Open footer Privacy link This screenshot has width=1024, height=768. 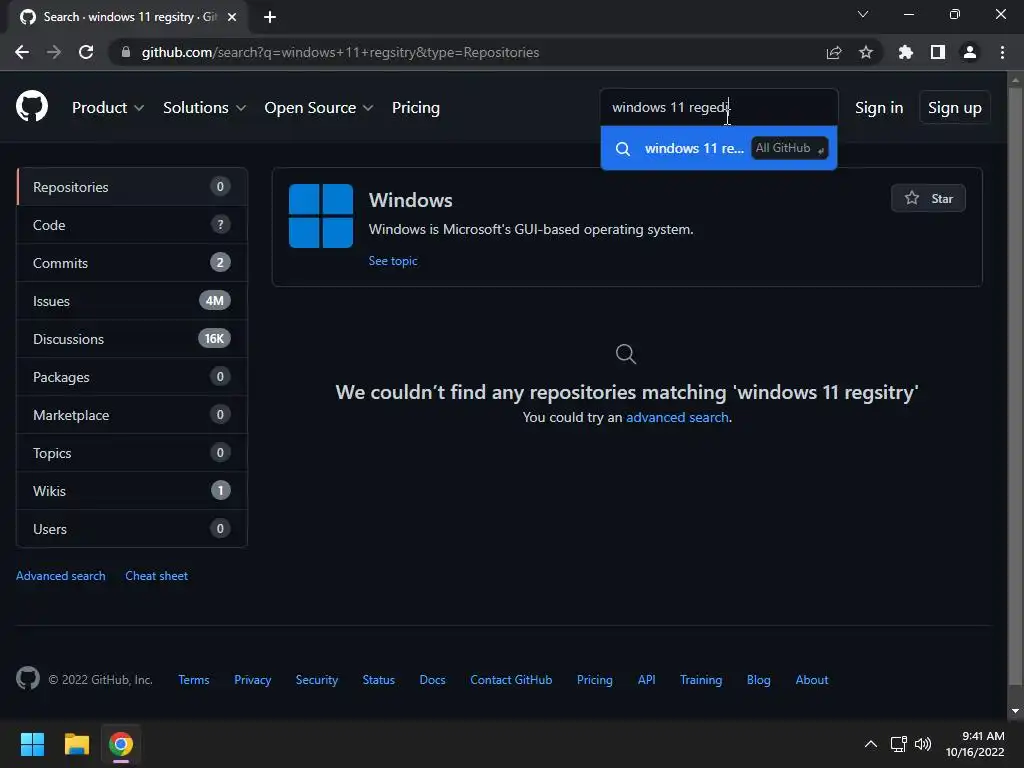pyautogui.click(x=252, y=679)
